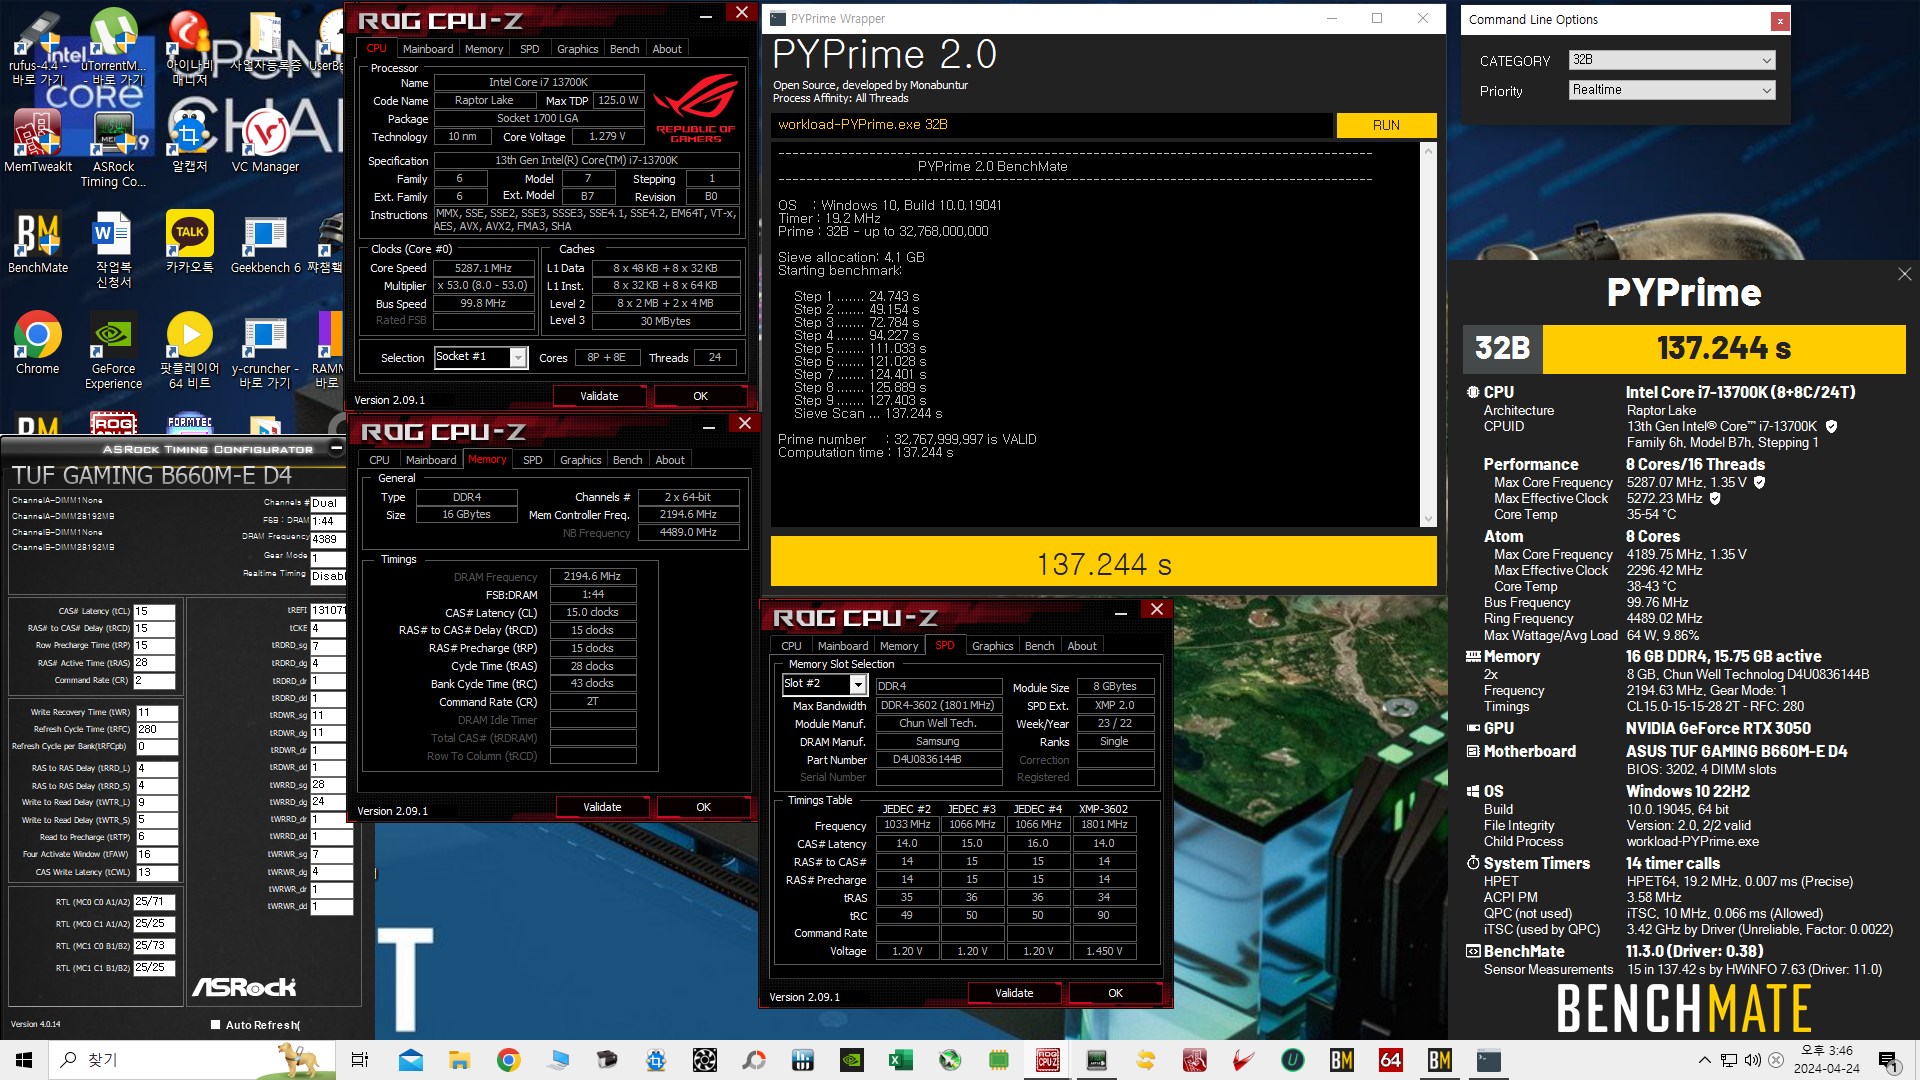Click the Refresh Cycle Time (tRFC) field

(156, 730)
